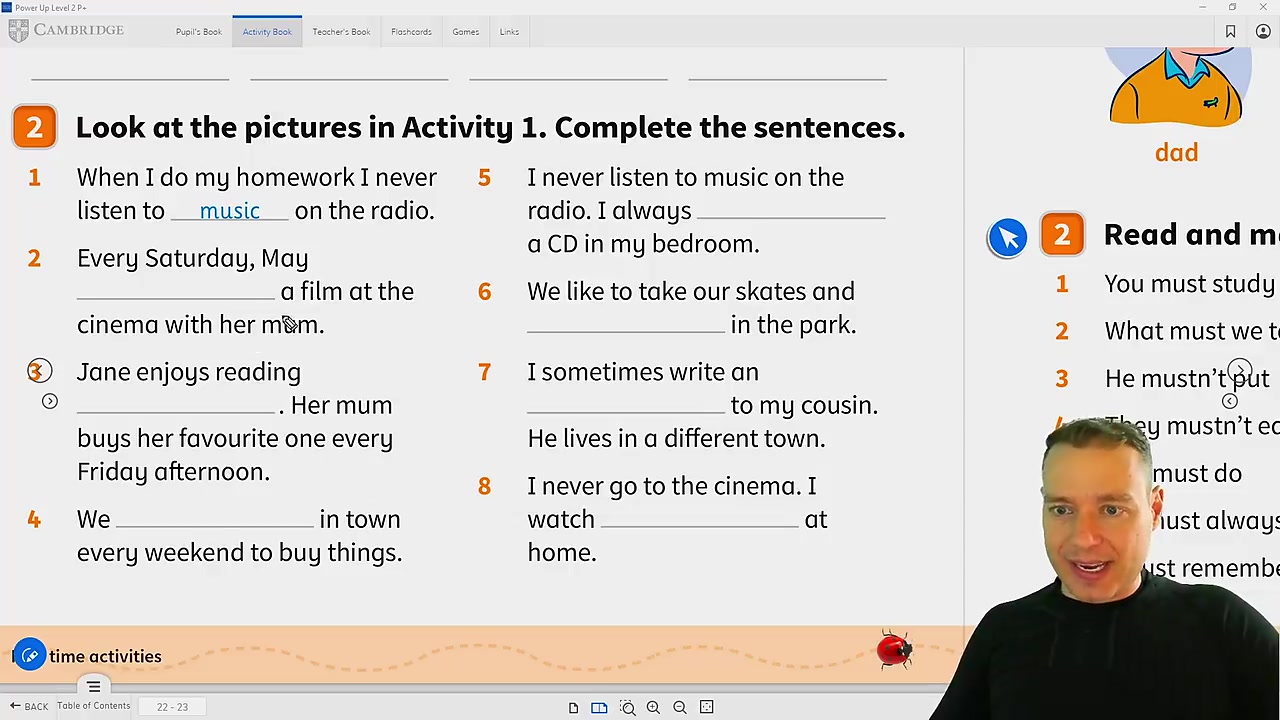Click 'What must we' sentence
The height and width of the screenshot is (720, 1280).
[1191, 331]
